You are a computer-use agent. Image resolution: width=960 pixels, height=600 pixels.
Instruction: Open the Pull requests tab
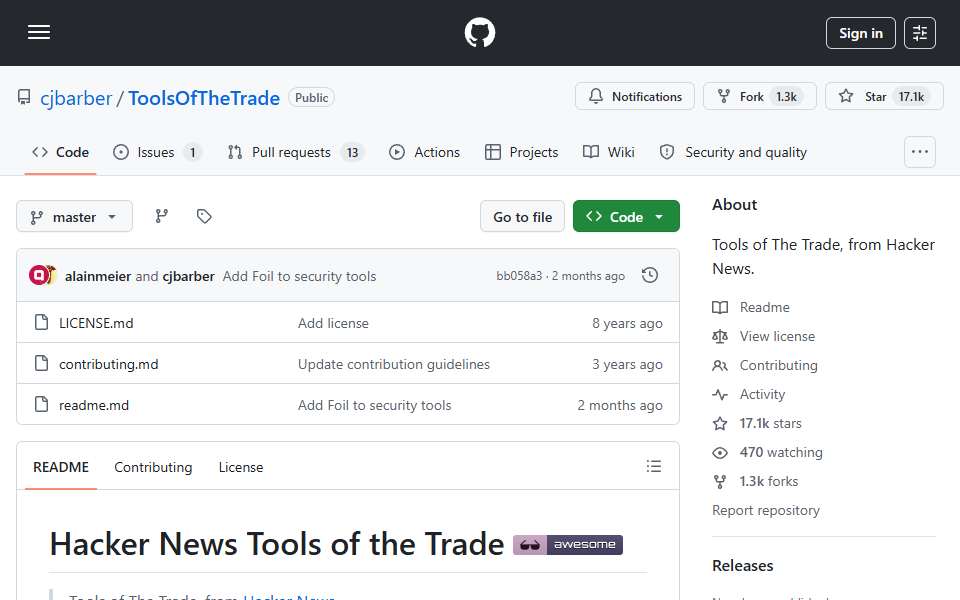tap(295, 152)
